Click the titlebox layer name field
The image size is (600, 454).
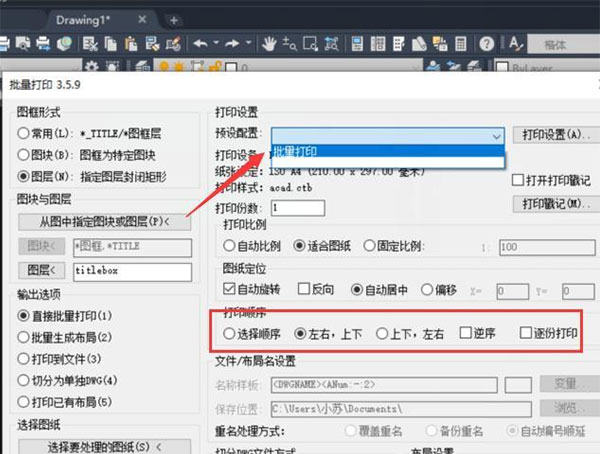tap(132, 272)
